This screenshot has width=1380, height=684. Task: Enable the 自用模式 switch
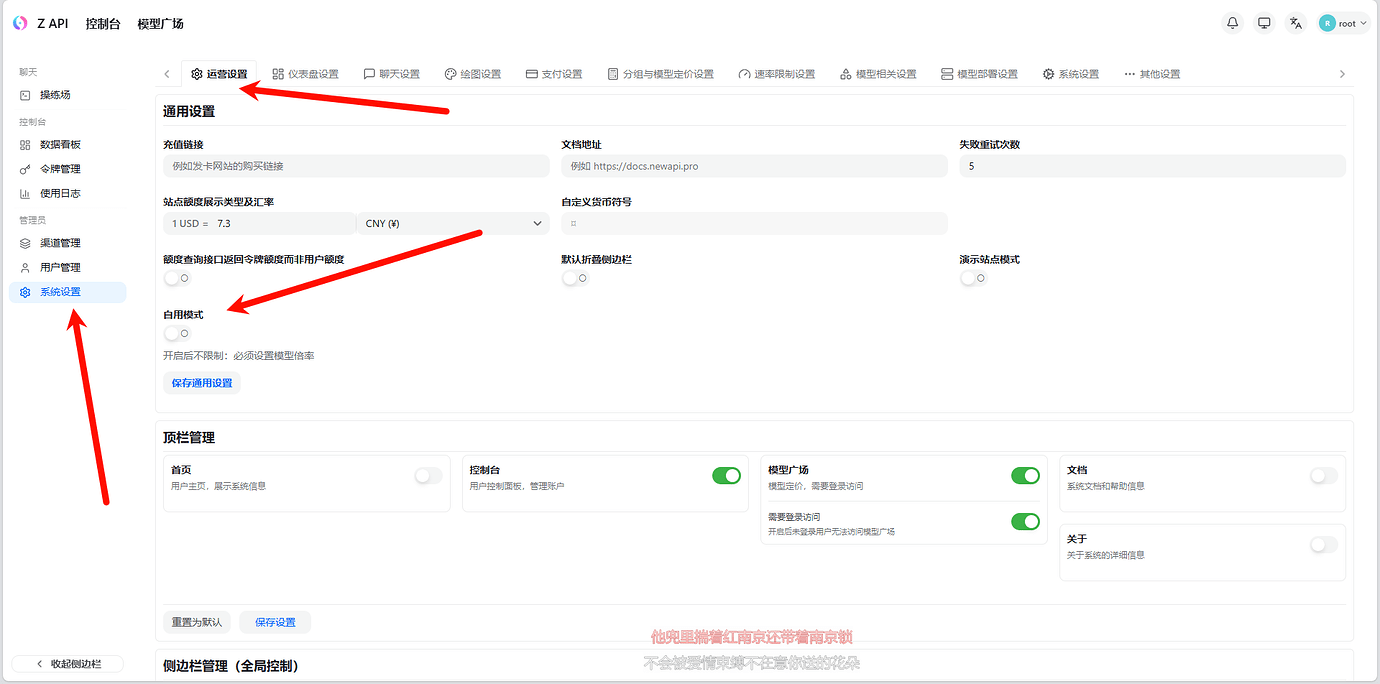click(177, 333)
